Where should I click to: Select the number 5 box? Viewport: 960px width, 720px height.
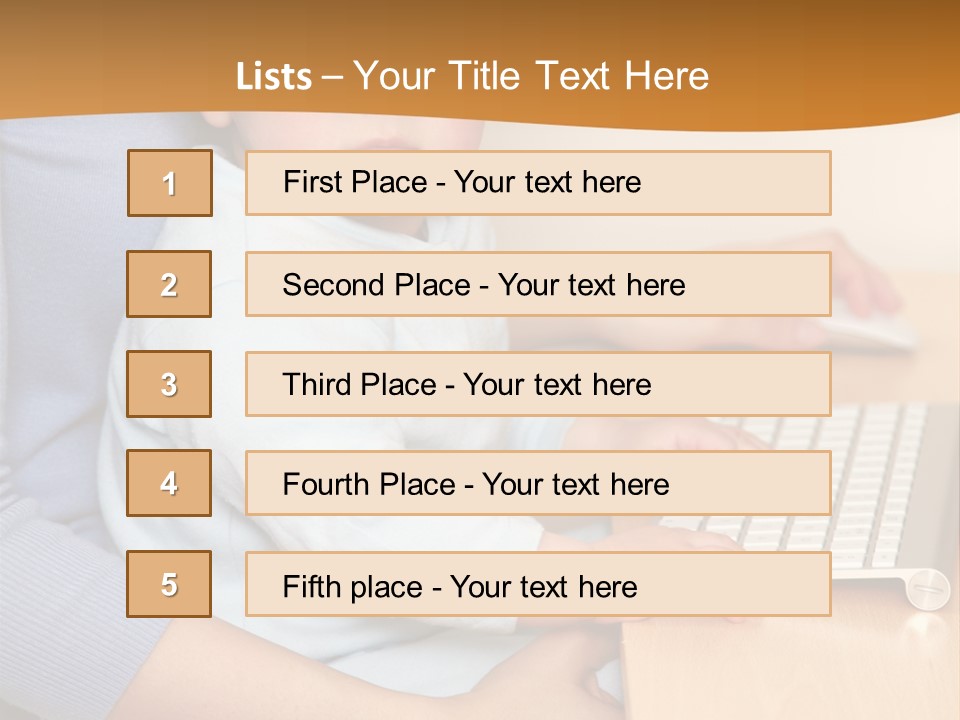point(169,584)
